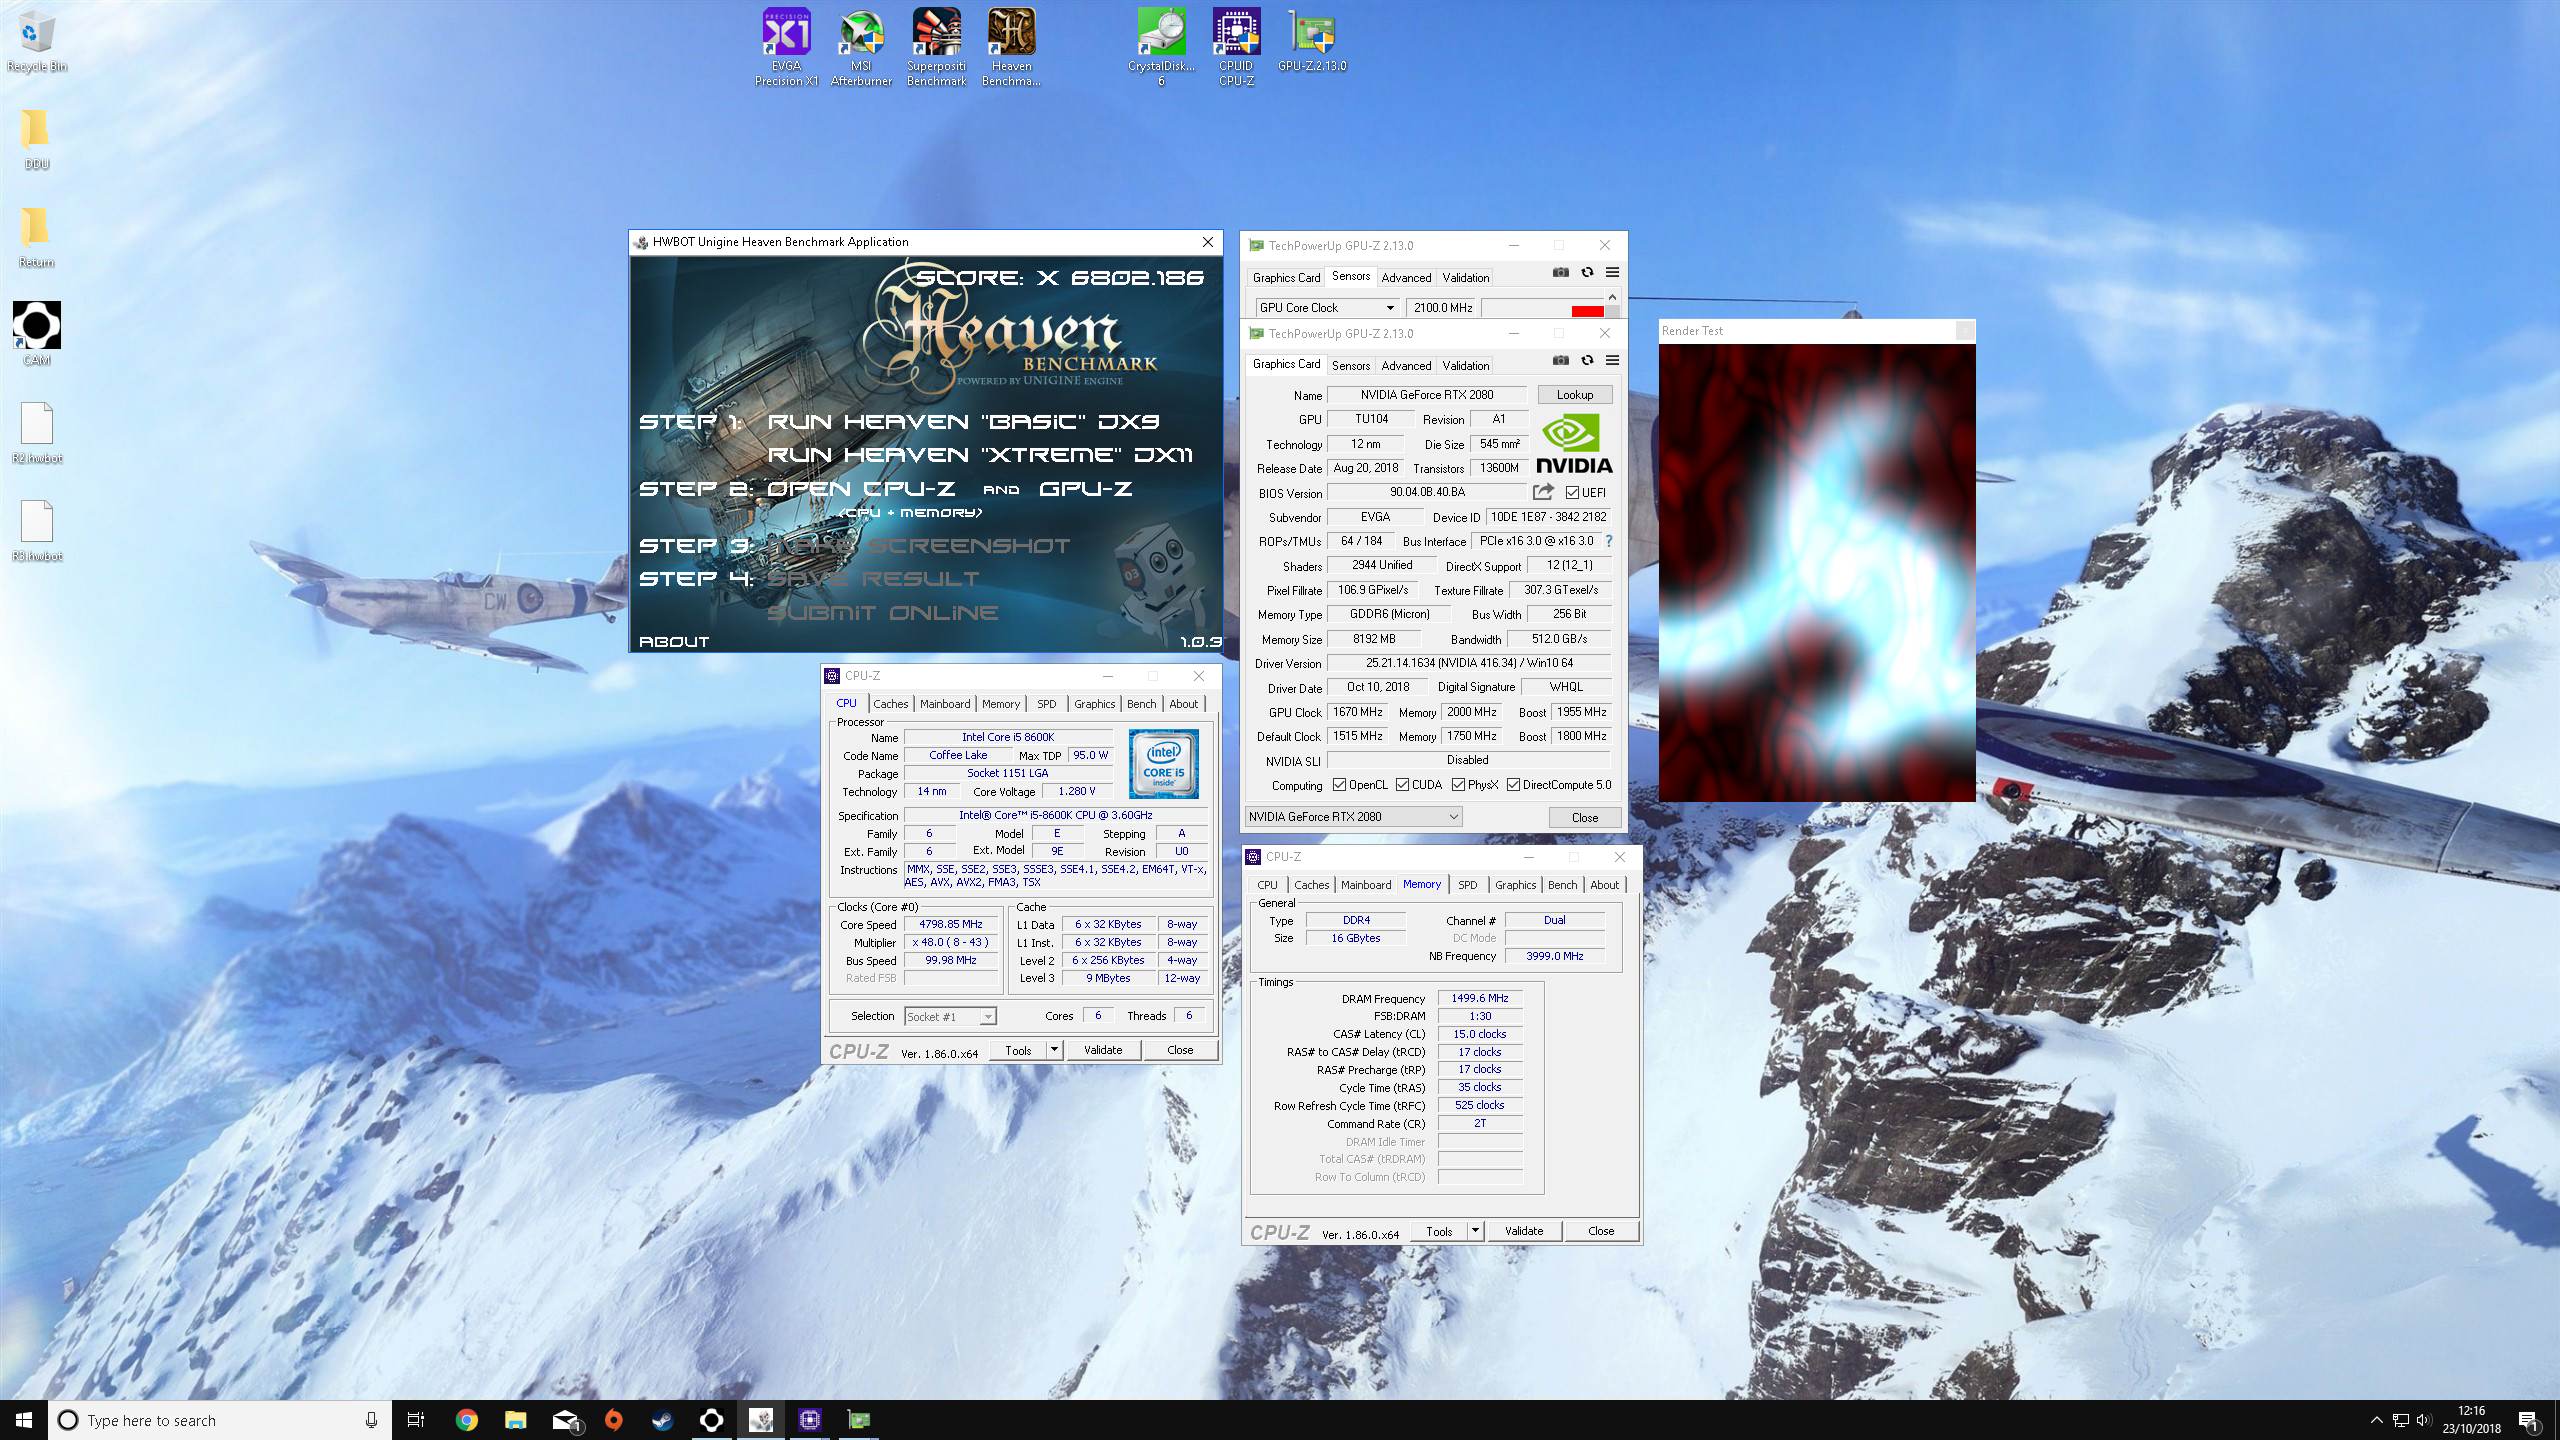The height and width of the screenshot is (1440, 2560).
Task: Click RUN HEAVEN "BASIC" DX9 step
Action: click(963, 422)
